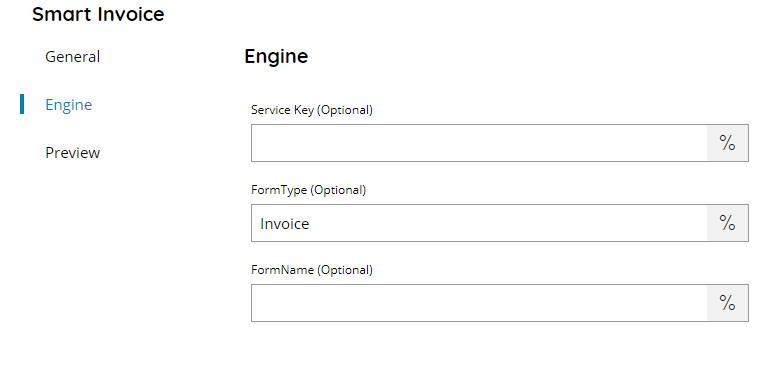The width and height of the screenshot is (784, 375).
Task: Focus the empty FormName text field
Action: pos(479,303)
